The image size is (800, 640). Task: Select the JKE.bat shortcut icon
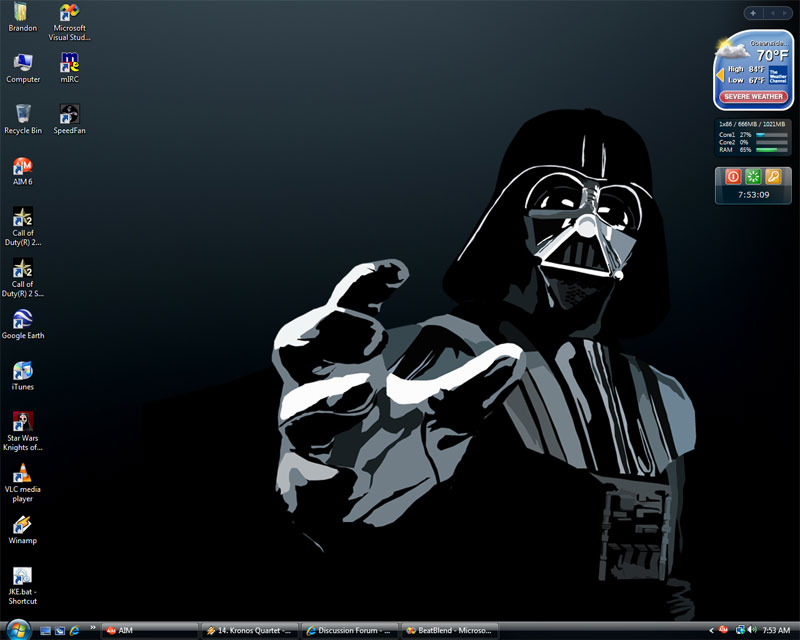point(22,586)
